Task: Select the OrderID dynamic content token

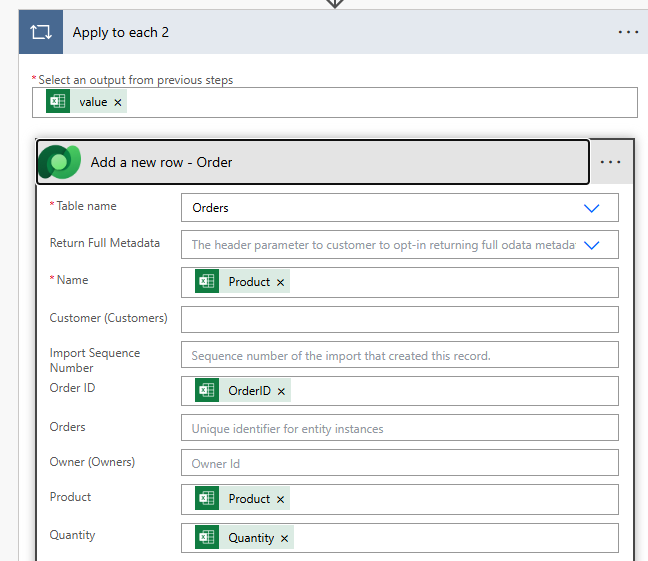Action: click(249, 391)
